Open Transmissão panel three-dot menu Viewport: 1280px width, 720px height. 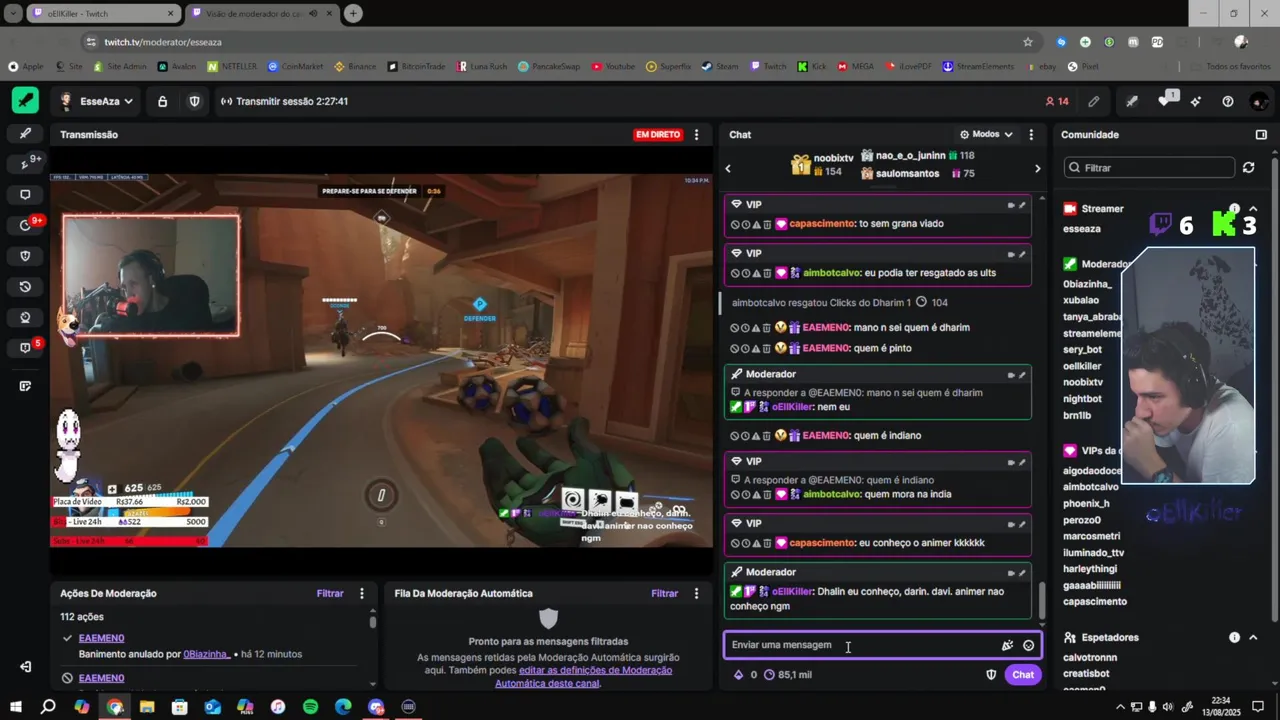[697, 134]
